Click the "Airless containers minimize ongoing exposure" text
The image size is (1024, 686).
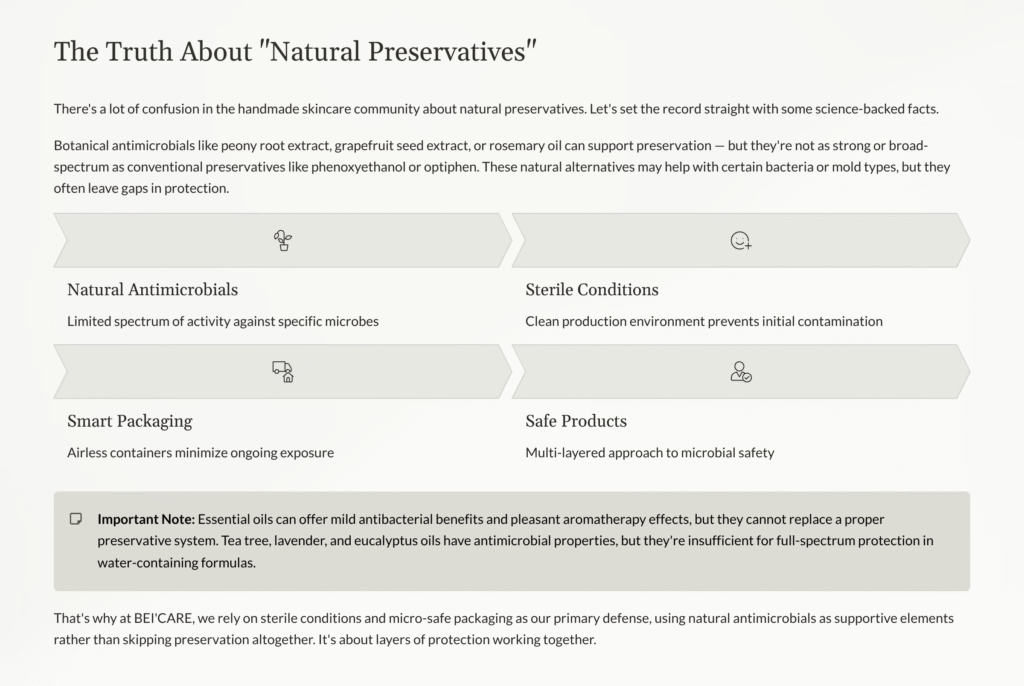click(x=200, y=453)
